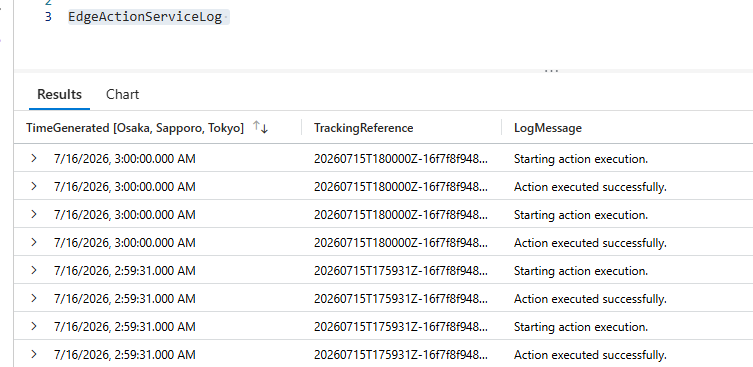The width and height of the screenshot is (753, 367).
Task: Expand the first 2:59:31 AM row chevron
Action: point(34,270)
